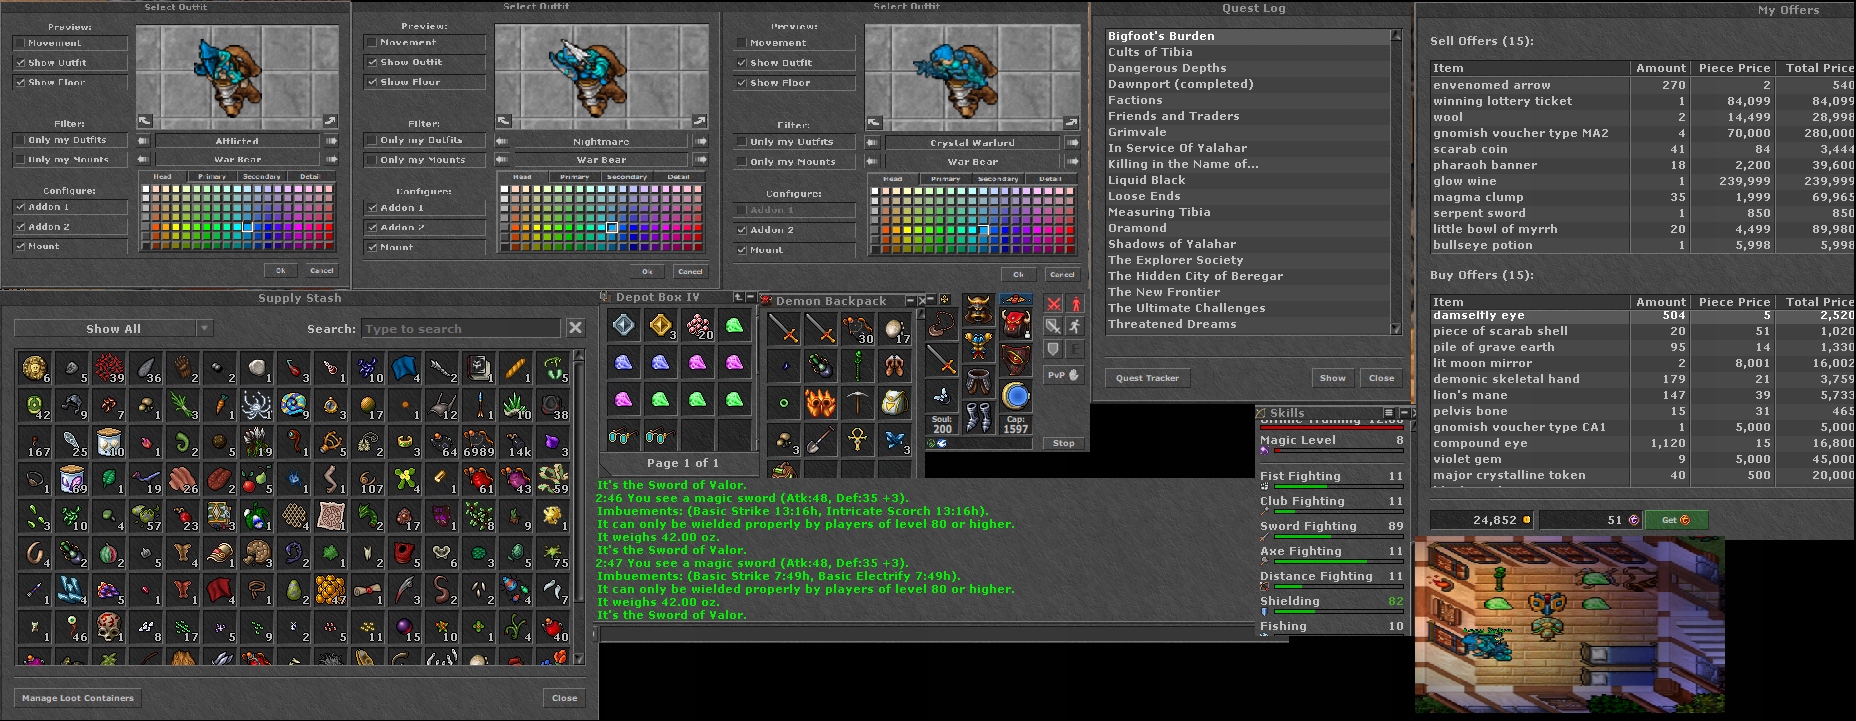Click the legs armor equipment slot

pos(978,384)
